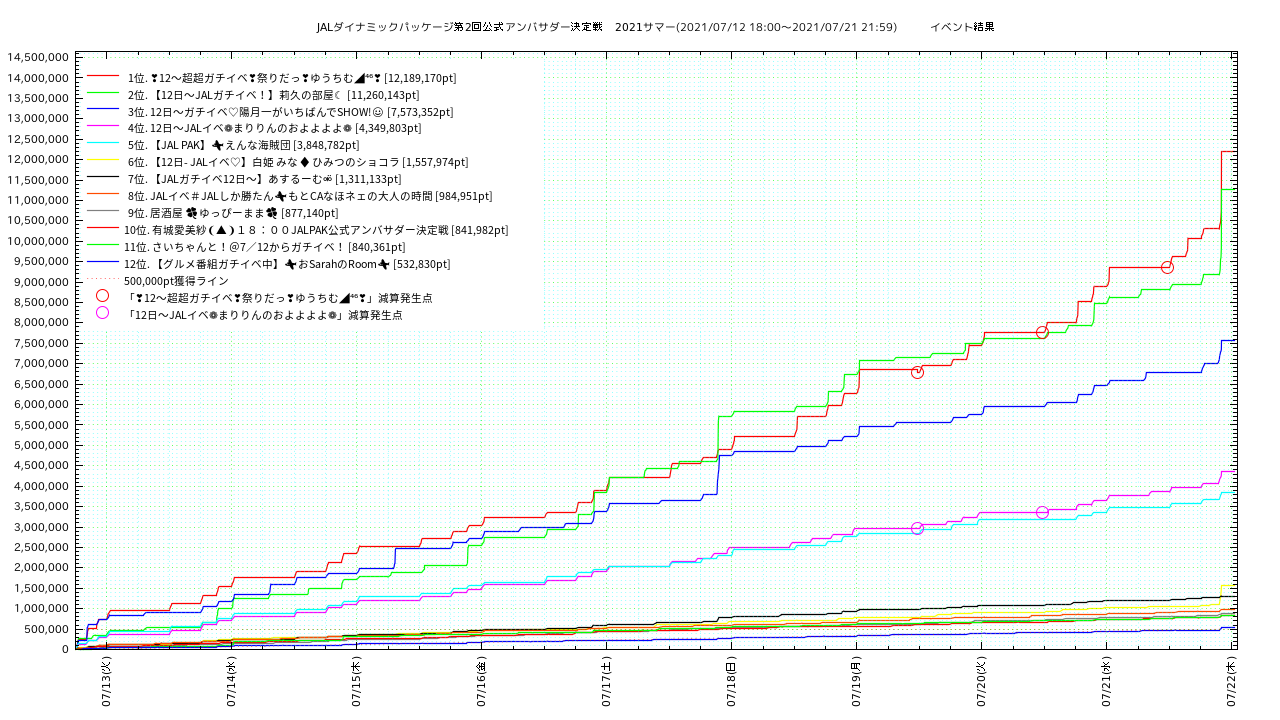Click the green line sample for 2位
The image size is (1280, 720).
click(x=103, y=94)
